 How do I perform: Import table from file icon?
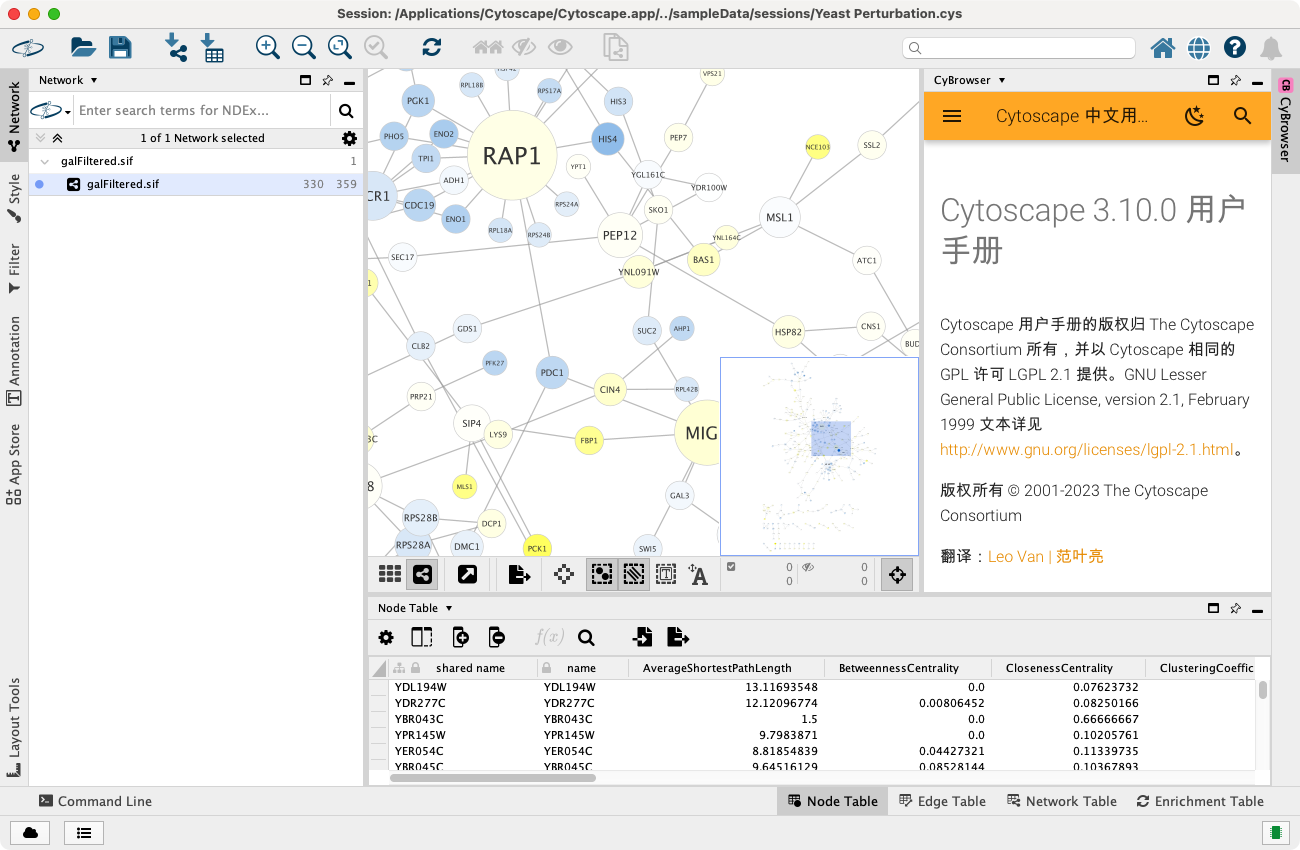click(x=212, y=47)
